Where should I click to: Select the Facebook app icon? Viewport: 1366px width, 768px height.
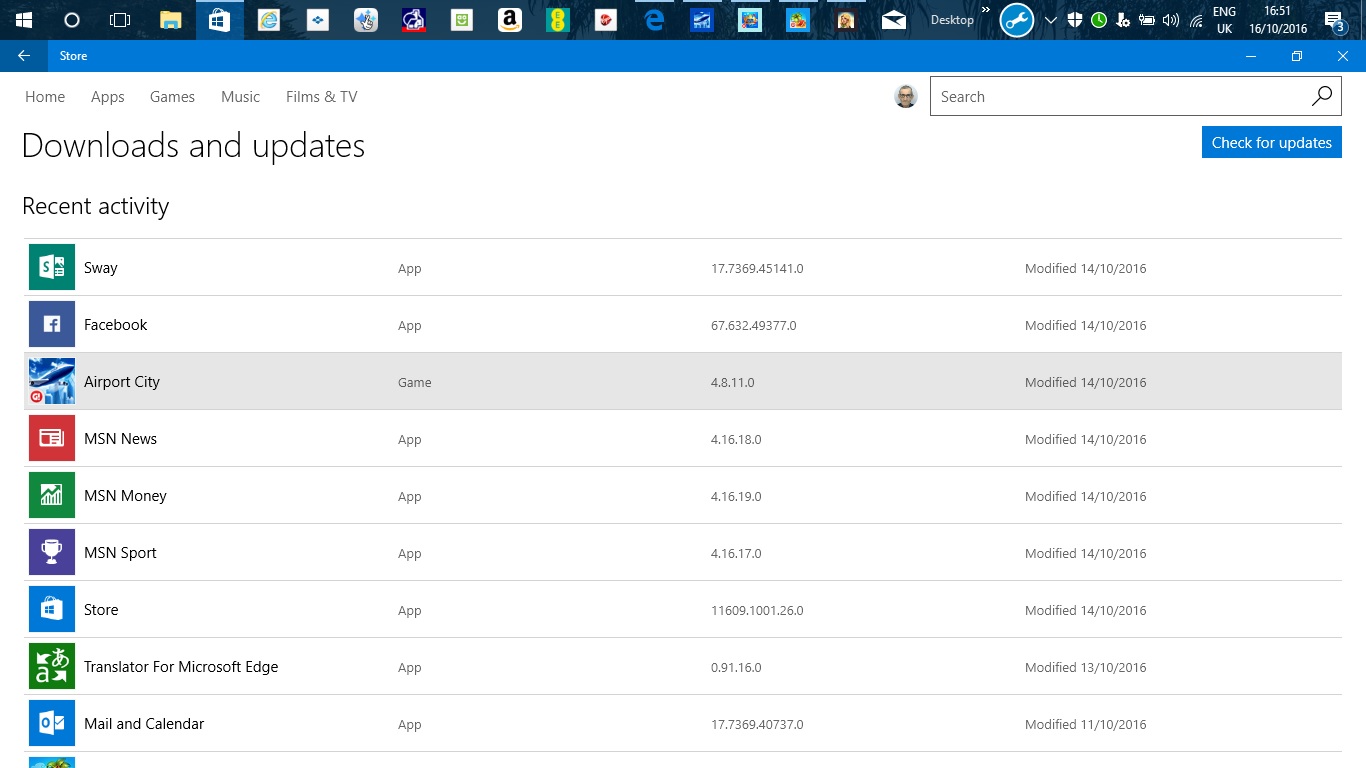pyautogui.click(x=52, y=324)
